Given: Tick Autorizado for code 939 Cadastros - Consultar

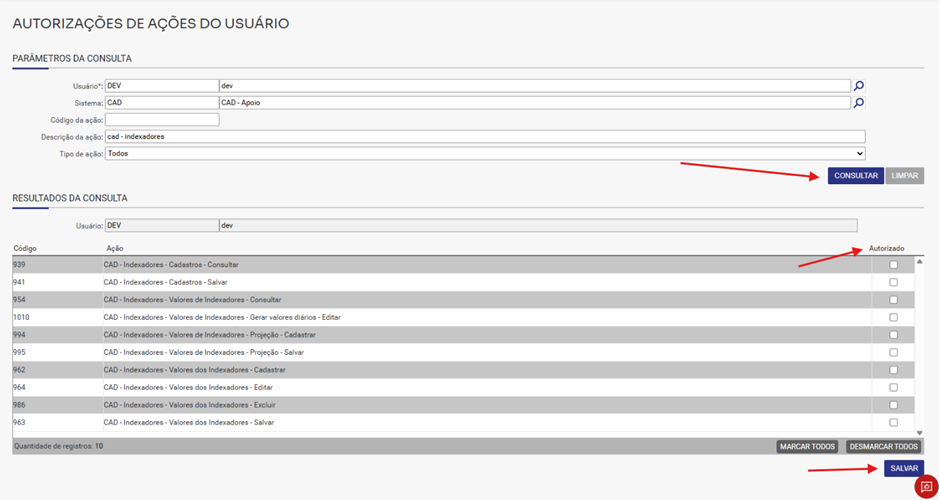Looking at the screenshot, I should tap(893, 265).
